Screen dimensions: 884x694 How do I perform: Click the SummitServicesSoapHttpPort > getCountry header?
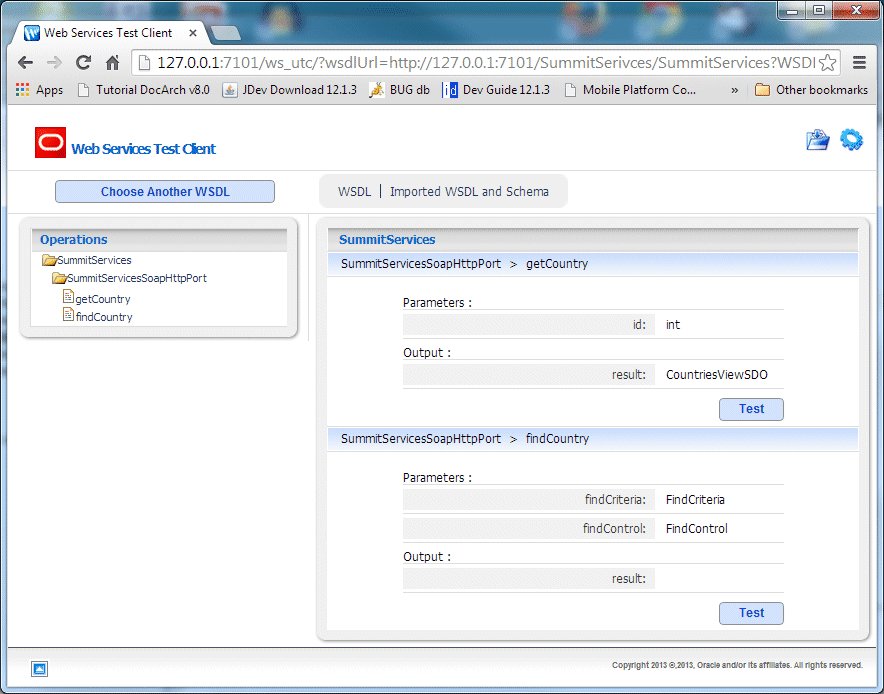click(593, 264)
